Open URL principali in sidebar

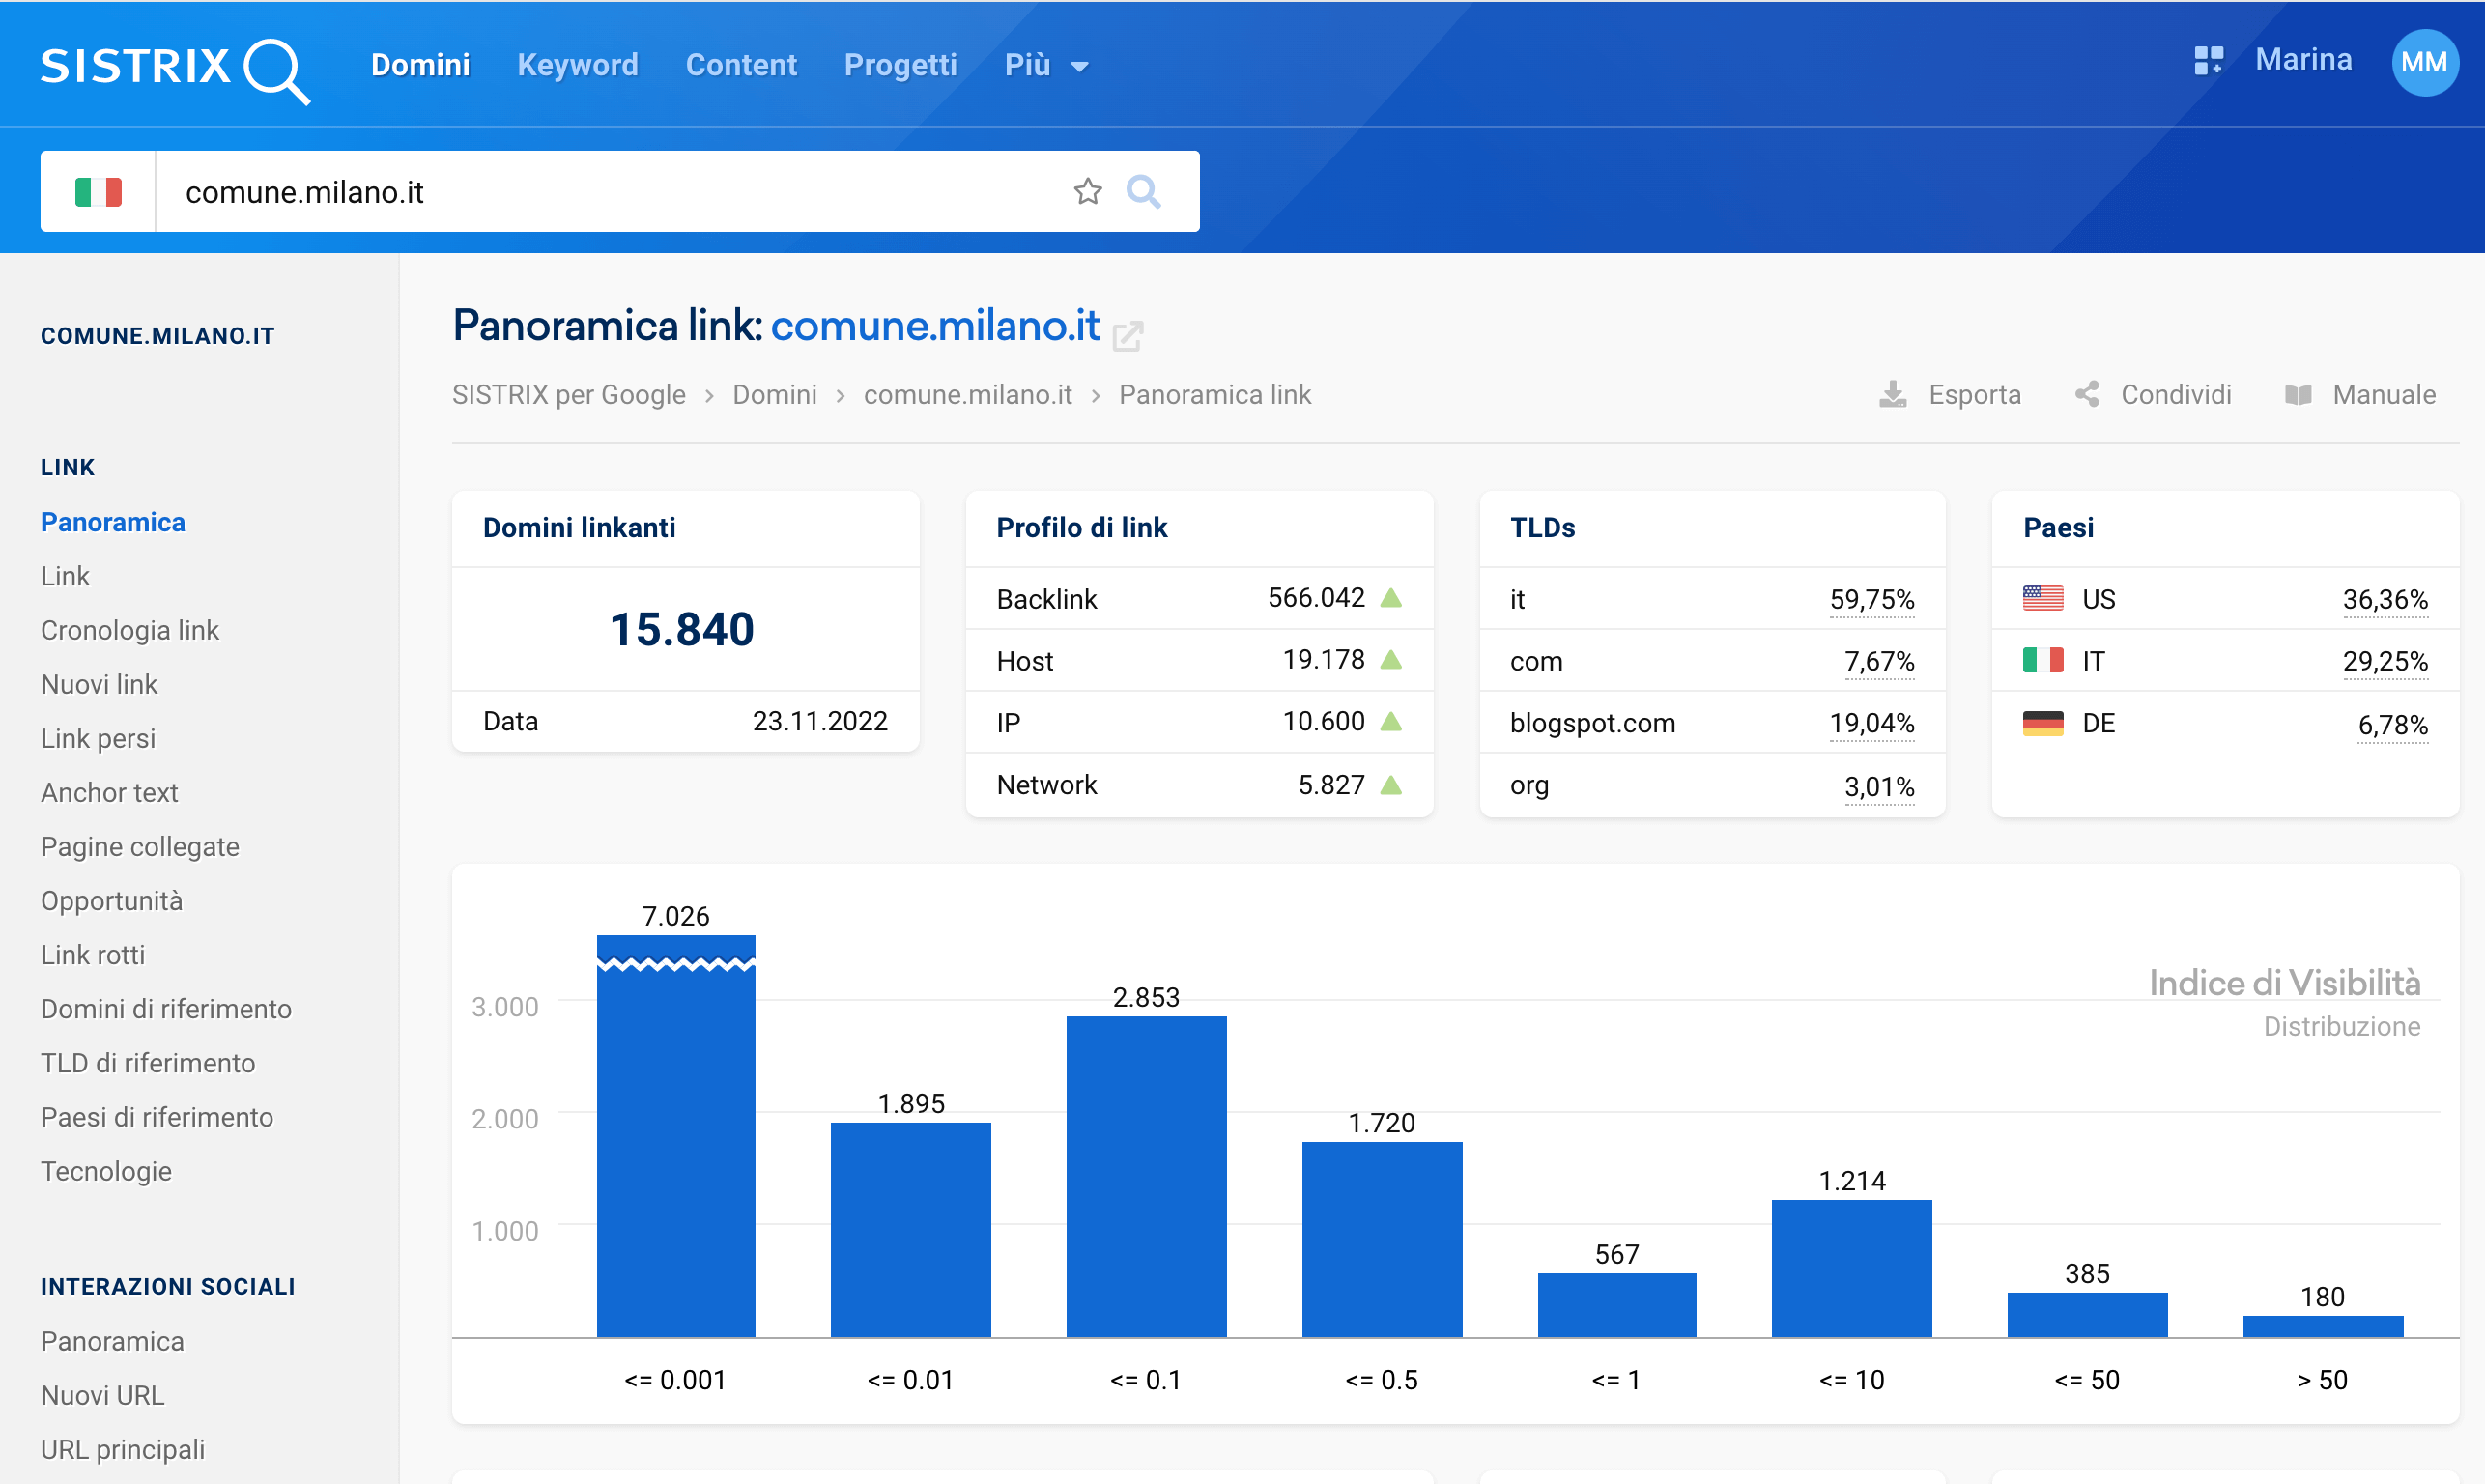click(123, 1449)
